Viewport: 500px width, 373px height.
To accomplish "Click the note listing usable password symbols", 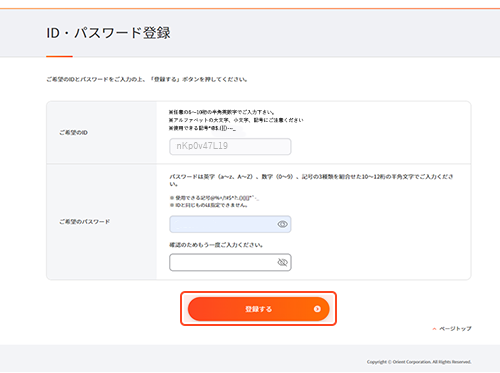I will (214, 198).
